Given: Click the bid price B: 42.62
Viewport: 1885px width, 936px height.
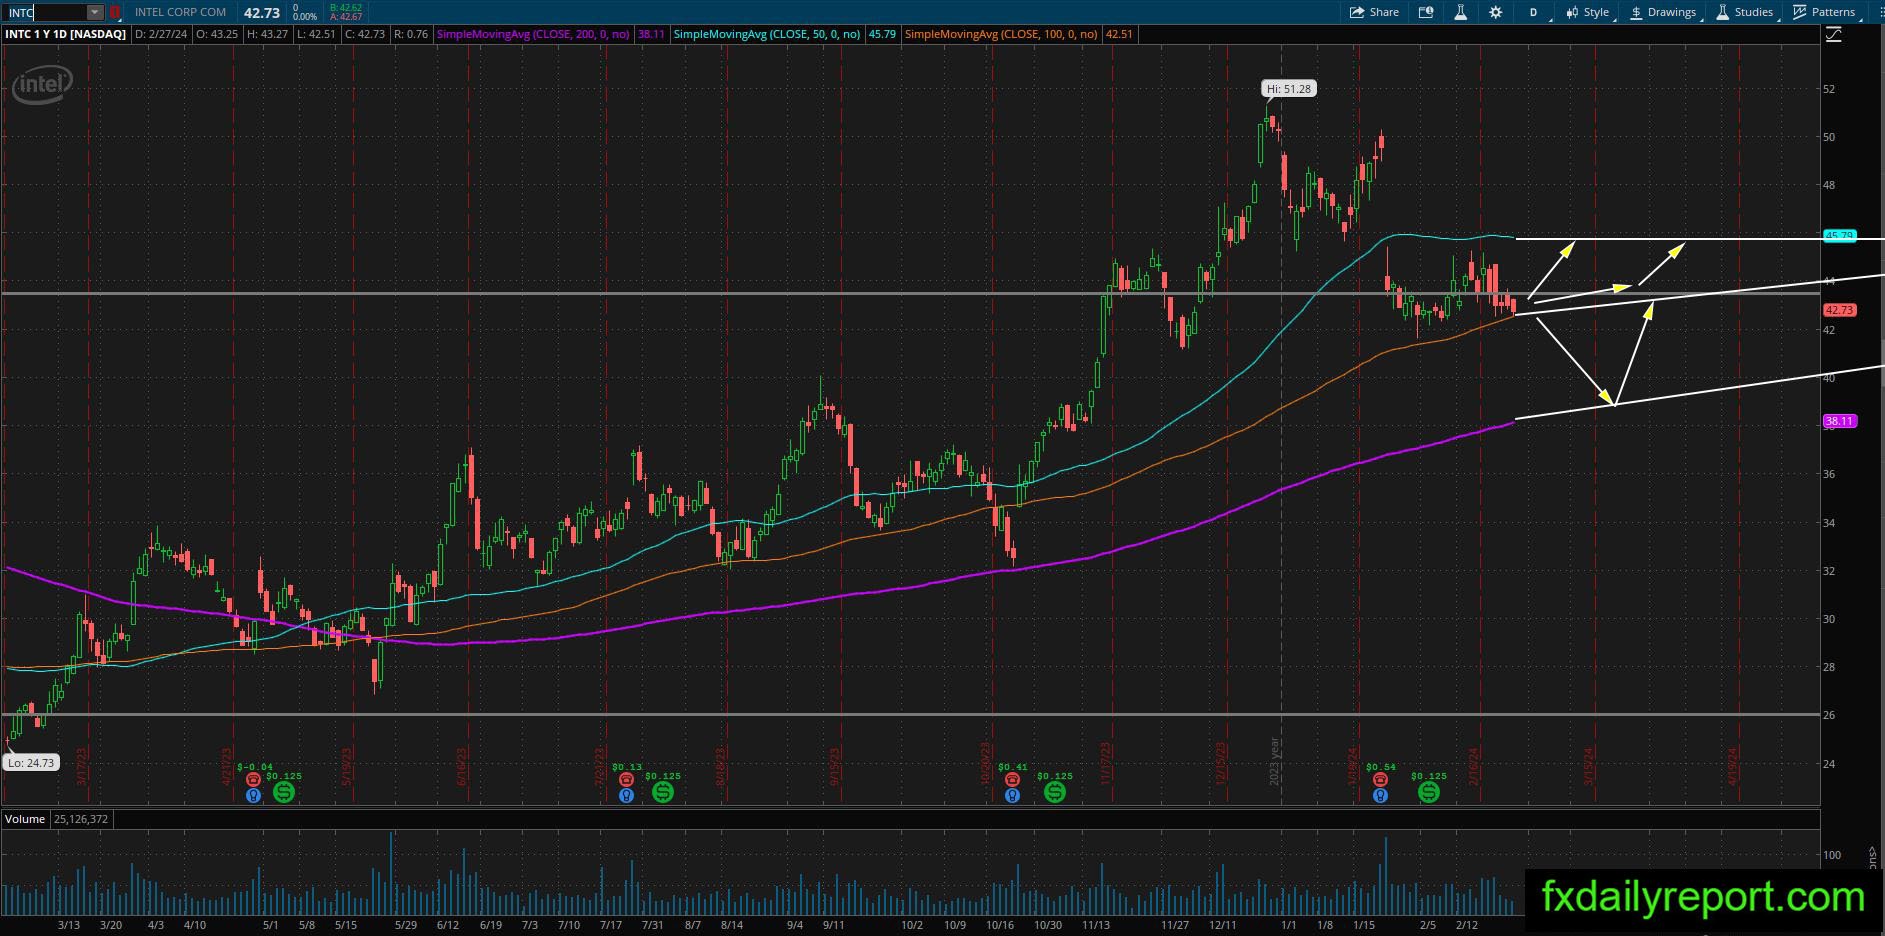Looking at the screenshot, I should tap(345, 7).
